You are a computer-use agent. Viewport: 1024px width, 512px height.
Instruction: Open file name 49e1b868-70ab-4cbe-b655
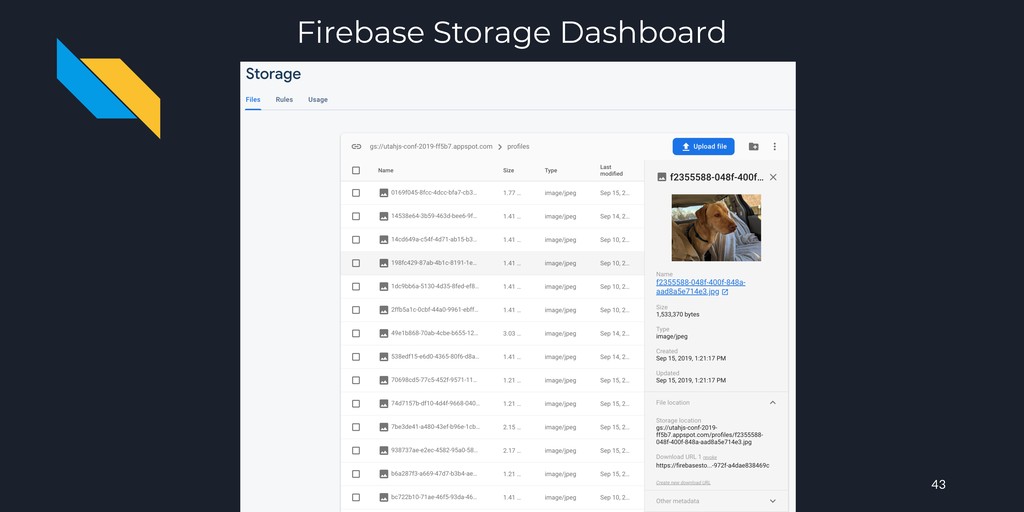point(434,333)
